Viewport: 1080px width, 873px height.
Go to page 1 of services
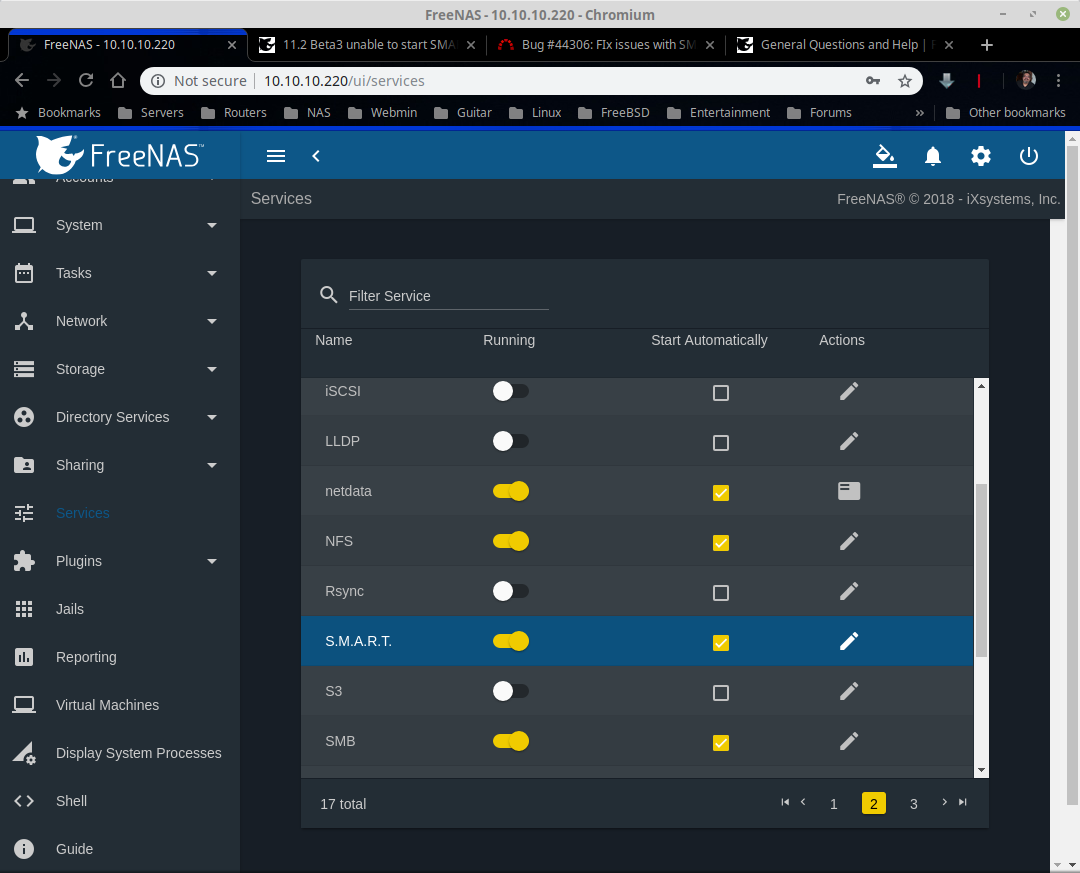(x=833, y=803)
